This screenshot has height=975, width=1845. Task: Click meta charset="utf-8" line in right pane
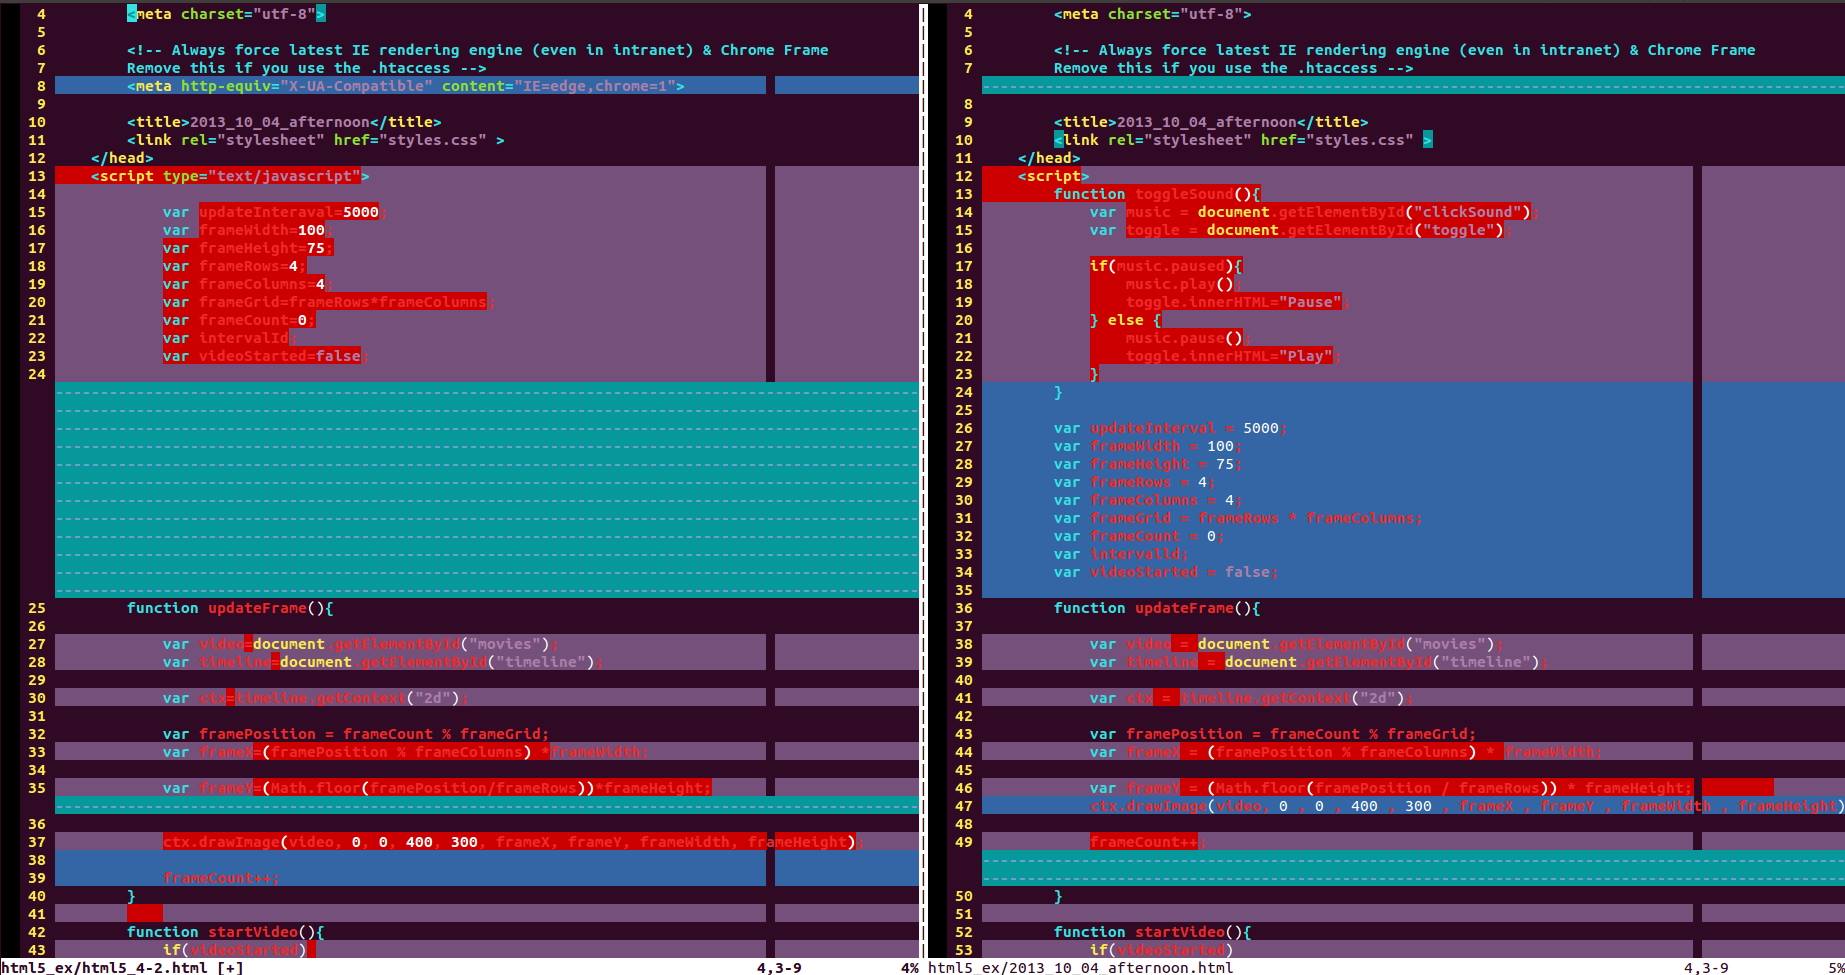click(1152, 14)
